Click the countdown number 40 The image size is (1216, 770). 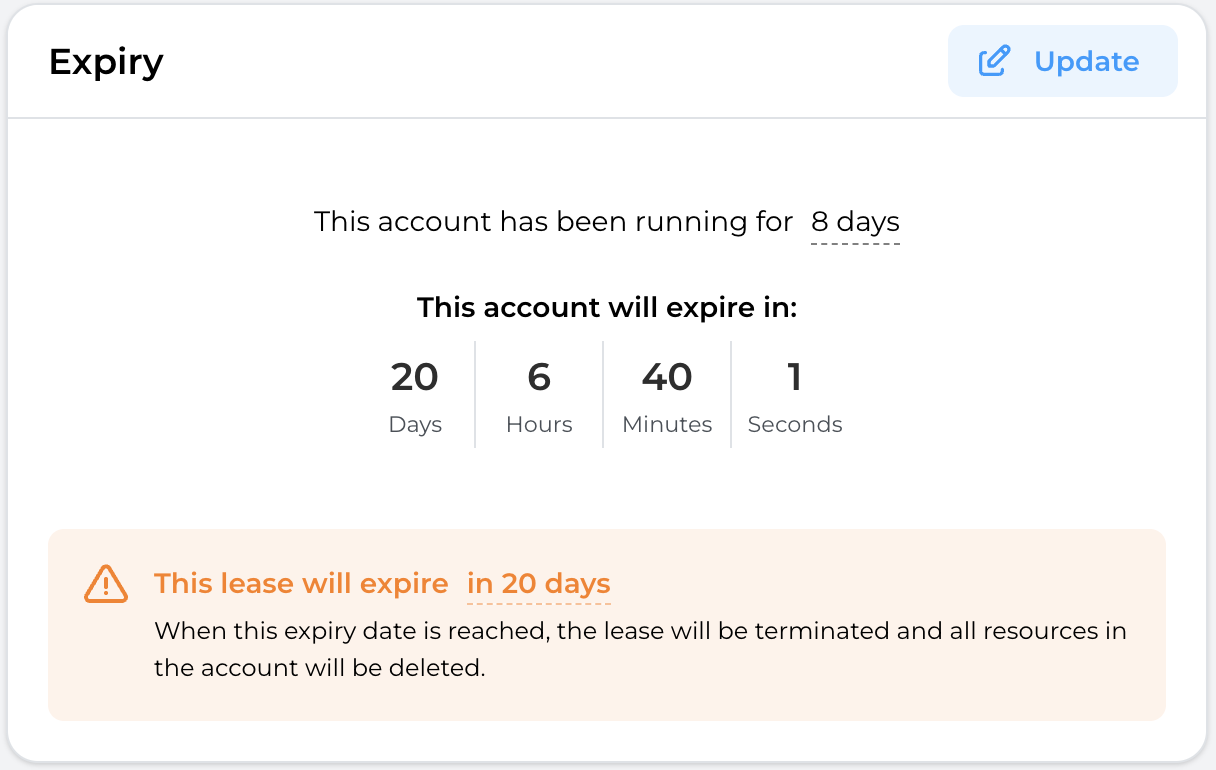[x=667, y=377]
